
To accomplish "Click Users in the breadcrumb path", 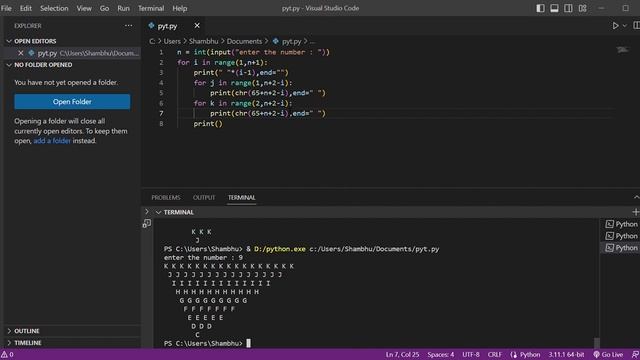I will click(172, 41).
